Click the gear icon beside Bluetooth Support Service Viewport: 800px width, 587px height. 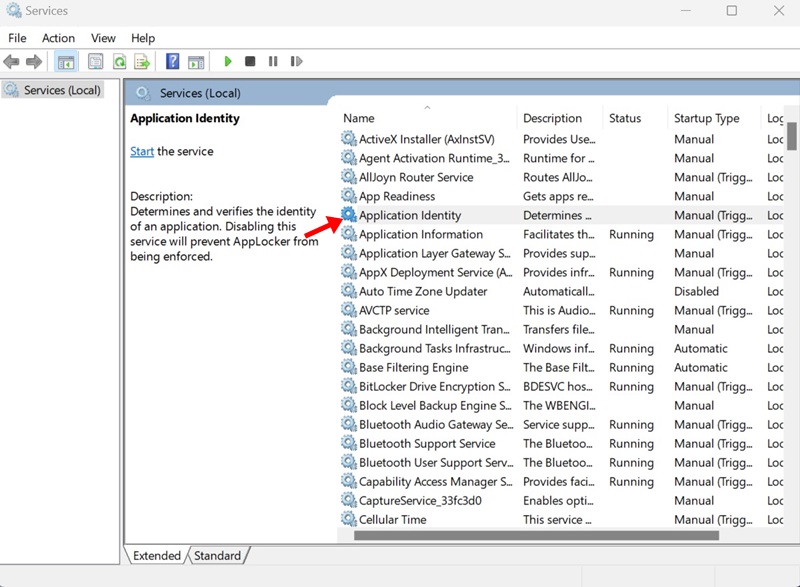click(x=349, y=443)
